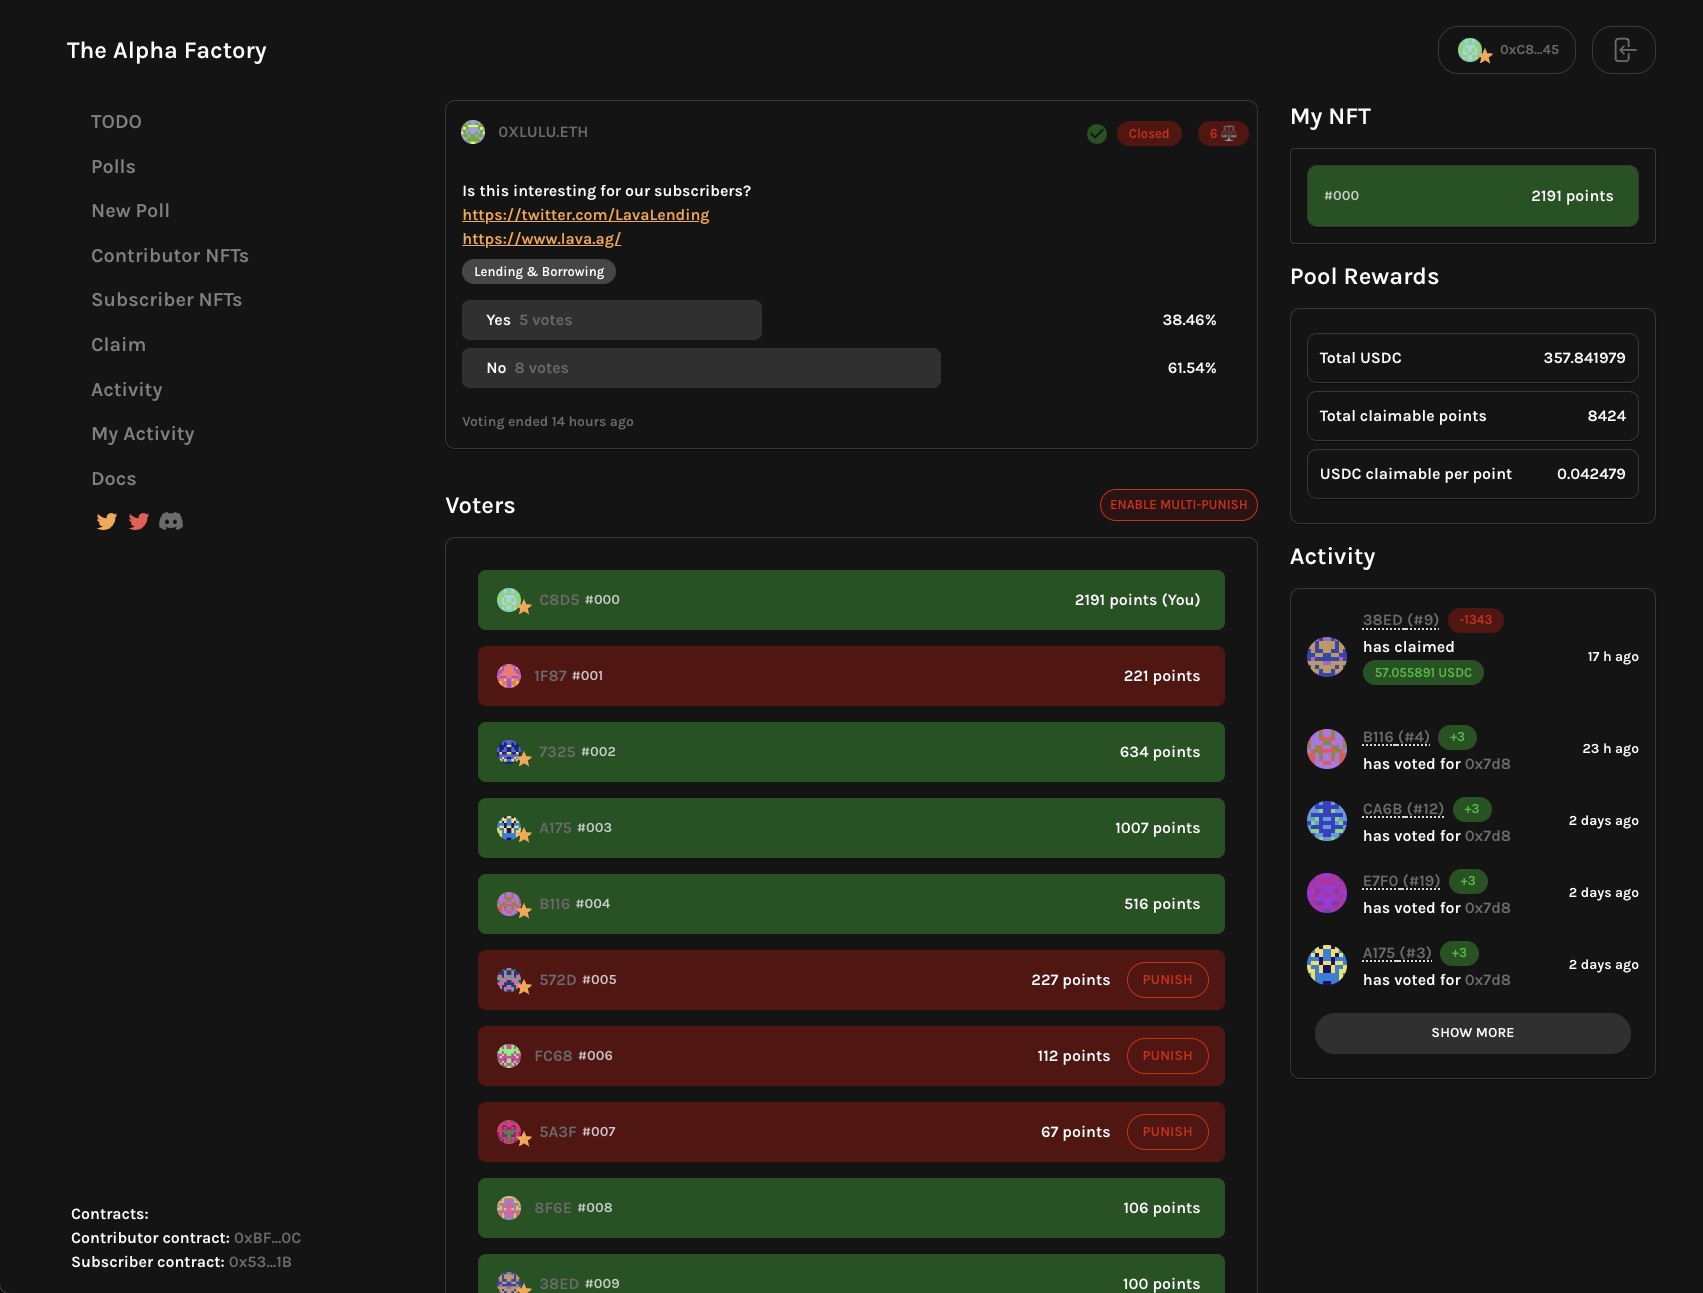This screenshot has height=1293, width=1703.
Task: Show more activity entries
Action: click(1472, 1033)
